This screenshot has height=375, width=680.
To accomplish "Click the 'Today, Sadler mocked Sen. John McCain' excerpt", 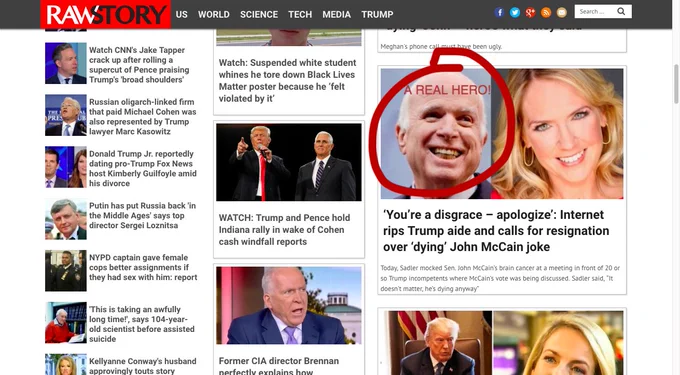I will [500, 278].
